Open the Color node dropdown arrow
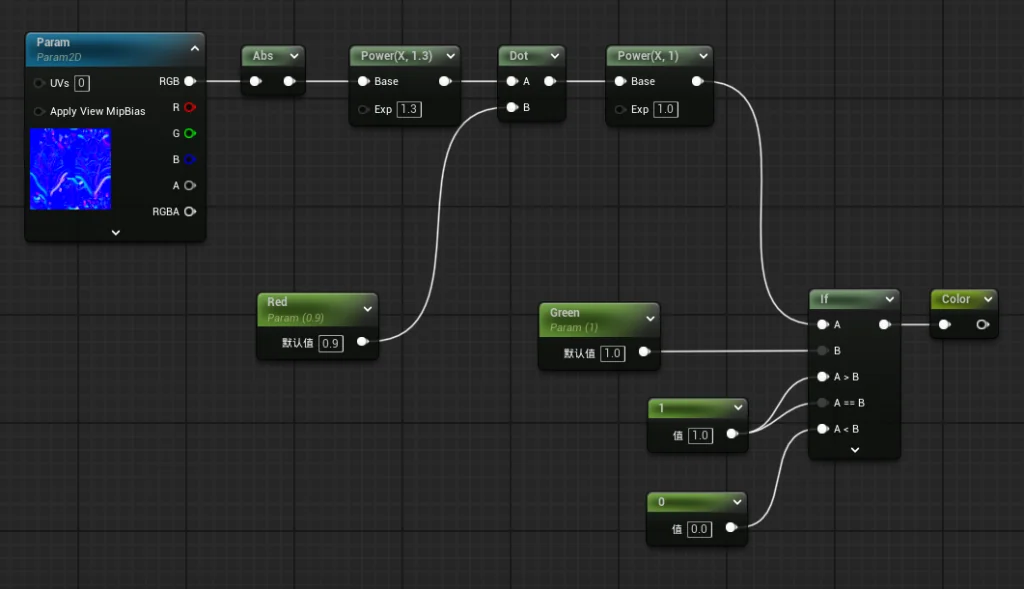Viewport: 1024px width, 589px height. pyautogui.click(x=988, y=299)
